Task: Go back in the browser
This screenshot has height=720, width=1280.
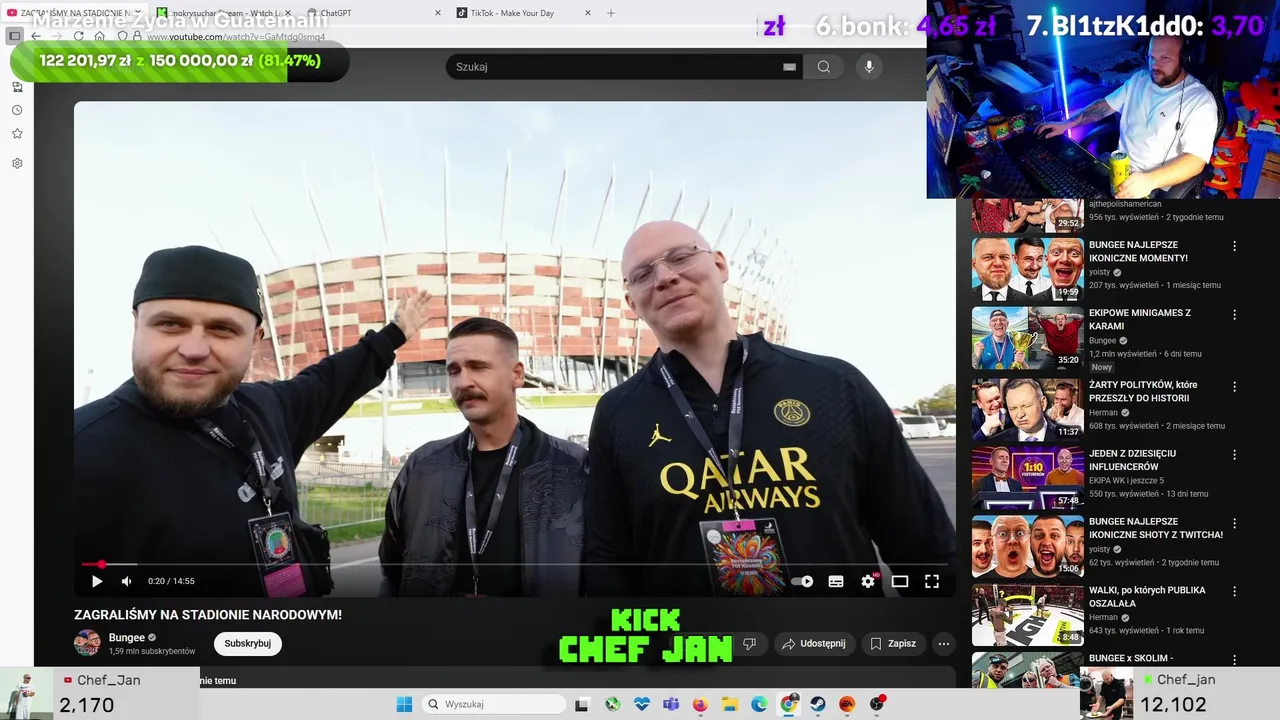Action: click(36, 36)
